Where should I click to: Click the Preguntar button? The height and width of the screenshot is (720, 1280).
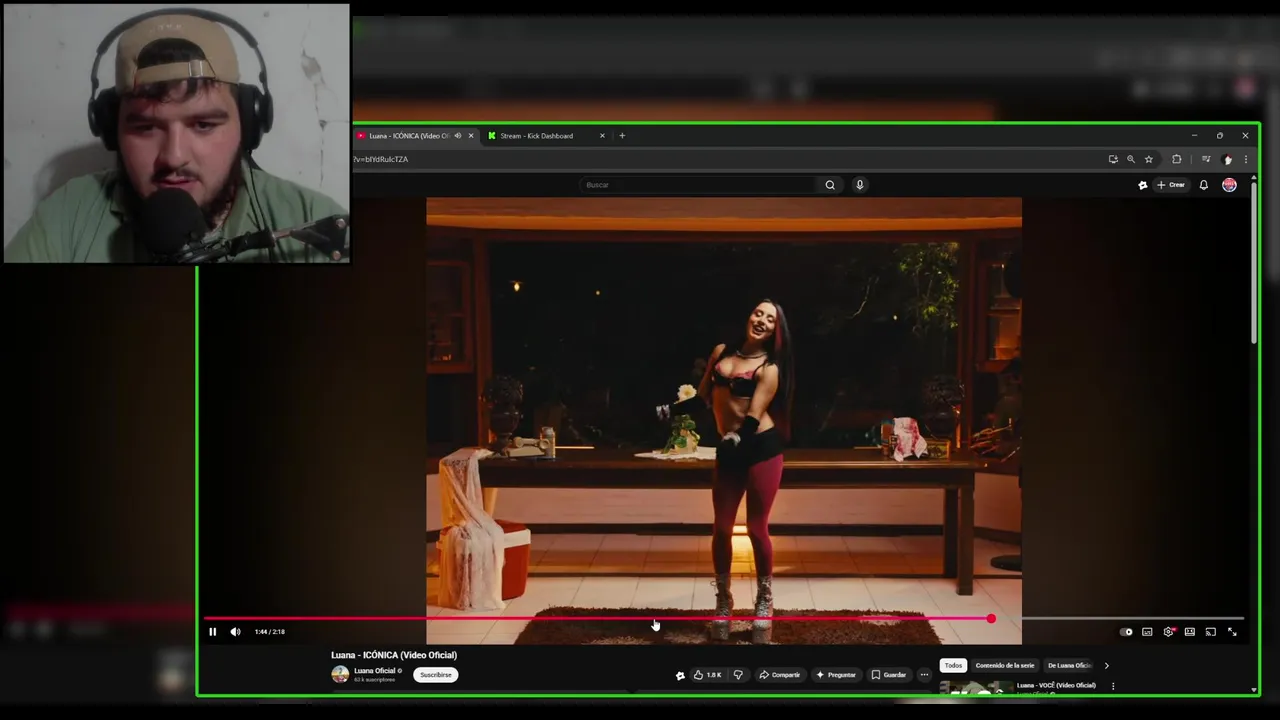point(836,675)
